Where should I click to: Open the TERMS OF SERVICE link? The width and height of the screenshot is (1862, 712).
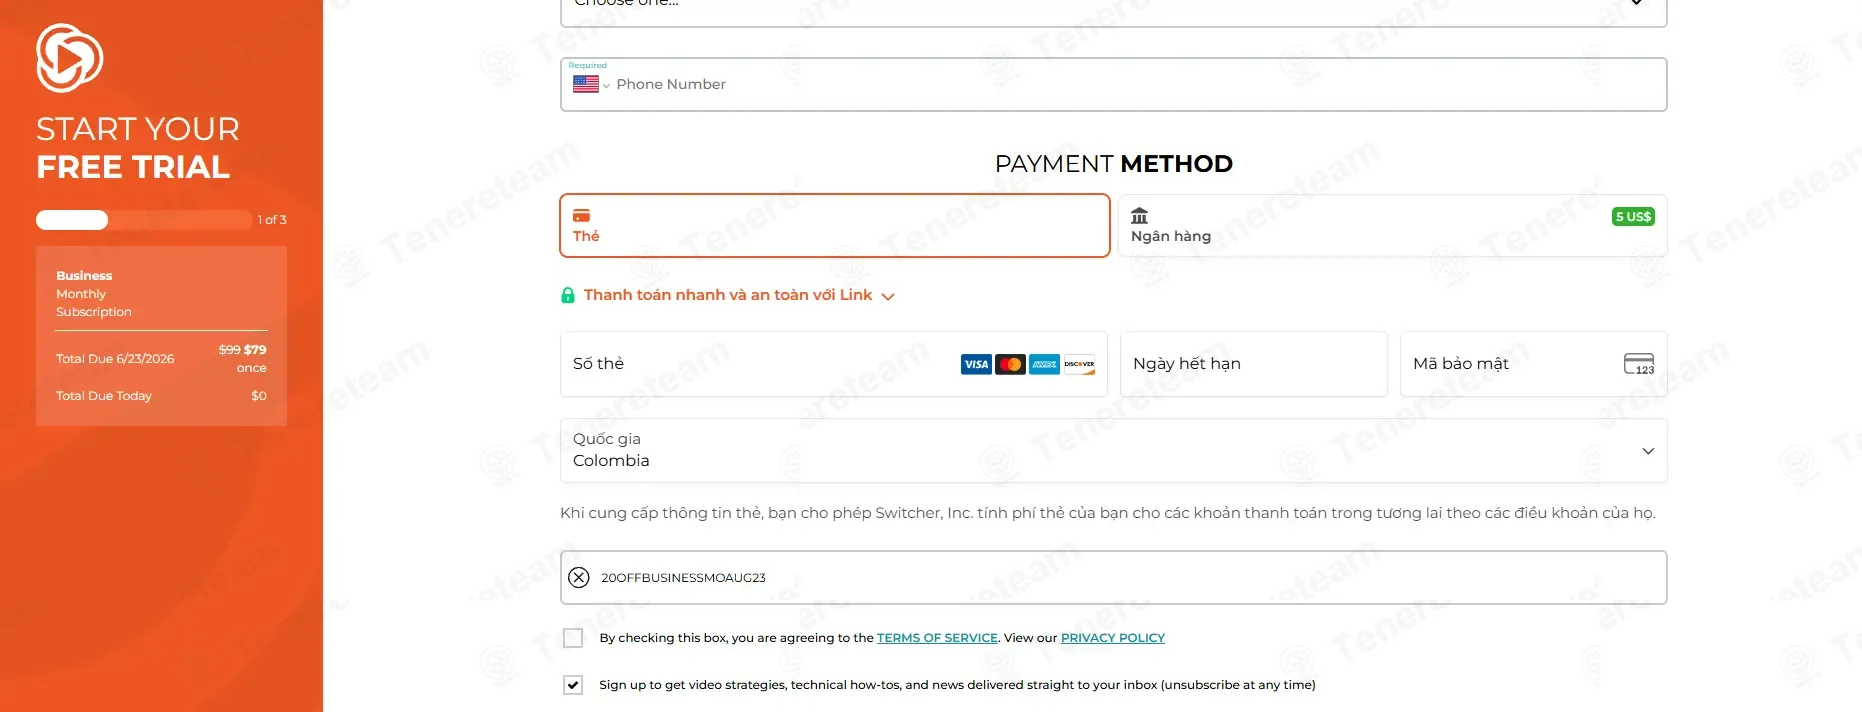coord(937,638)
